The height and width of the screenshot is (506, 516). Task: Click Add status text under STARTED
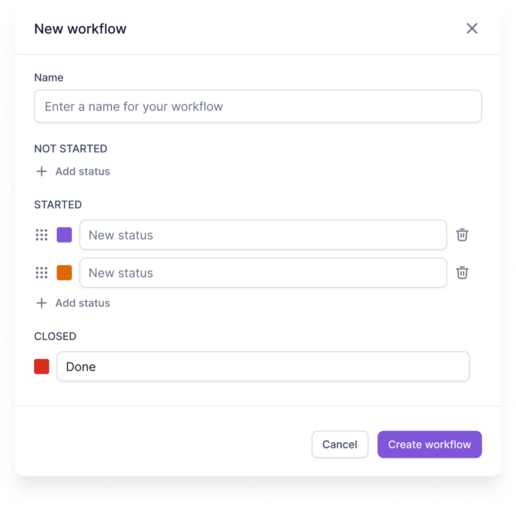coord(83,303)
